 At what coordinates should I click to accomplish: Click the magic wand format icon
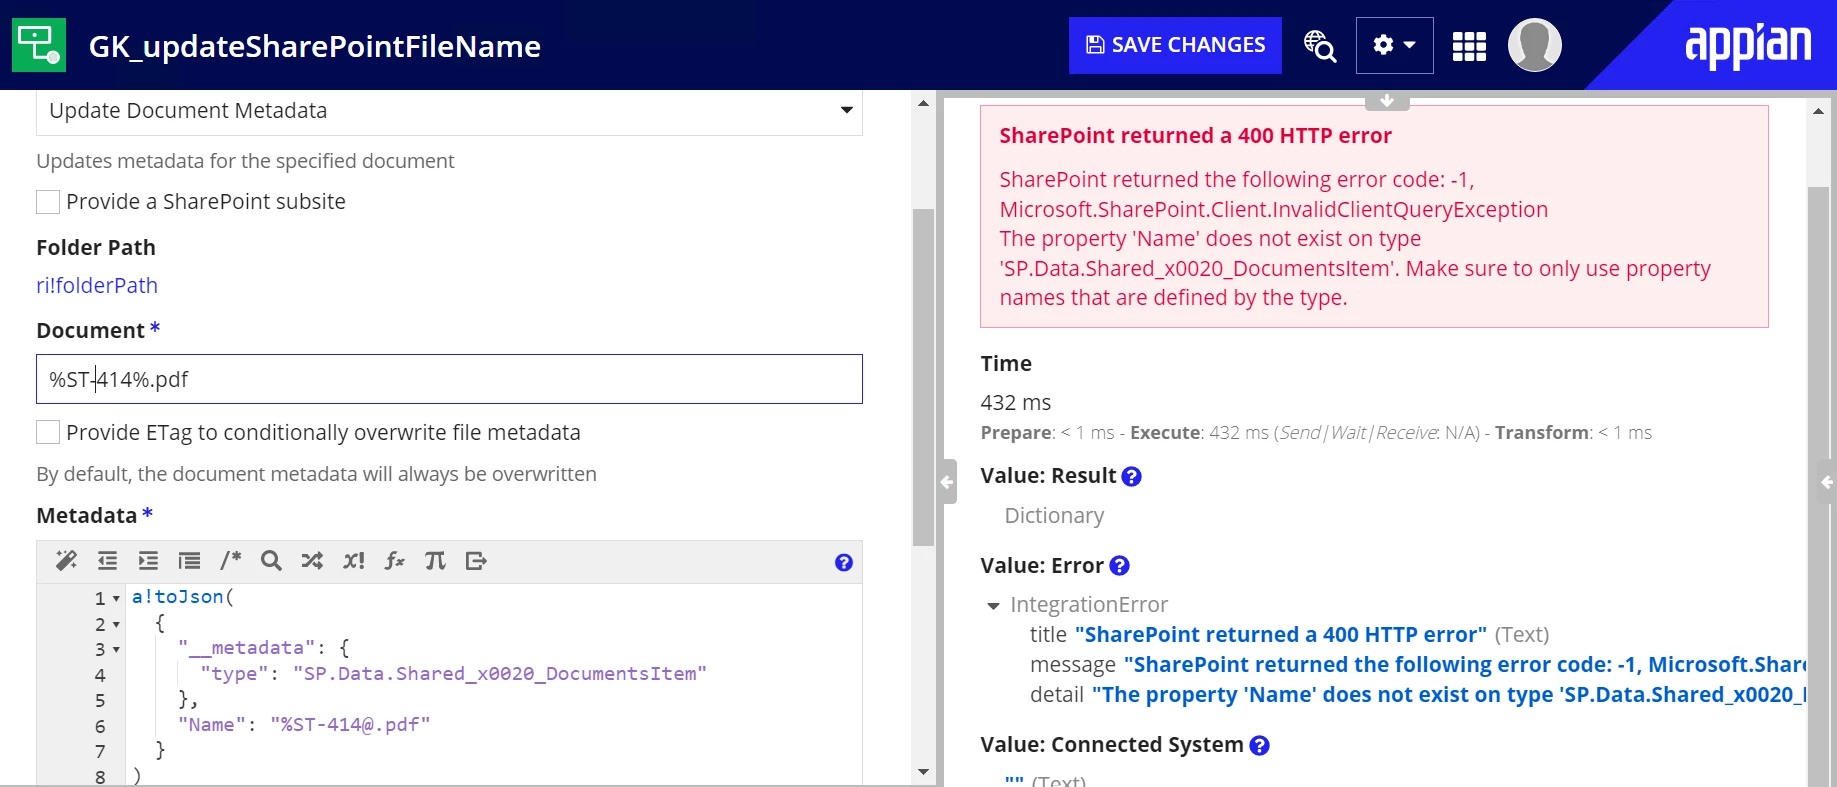[66, 561]
